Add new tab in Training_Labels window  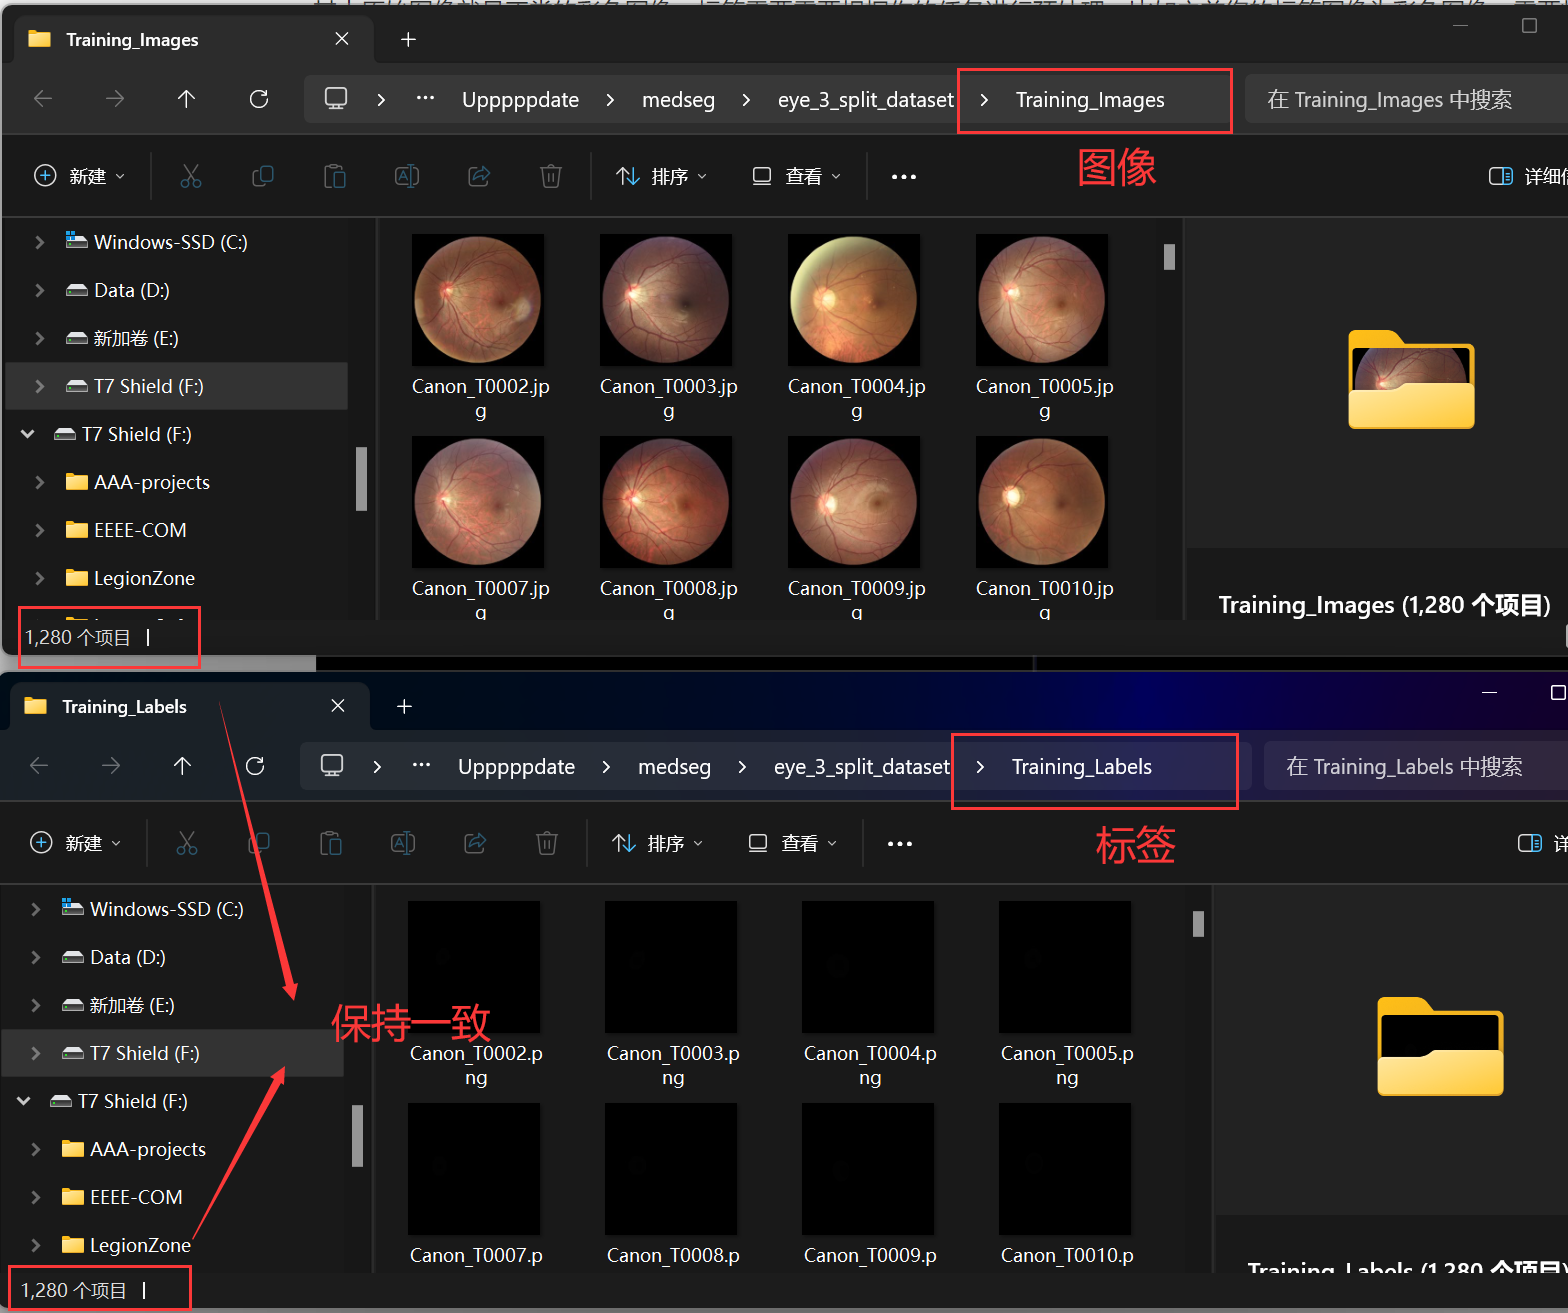(404, 706)
